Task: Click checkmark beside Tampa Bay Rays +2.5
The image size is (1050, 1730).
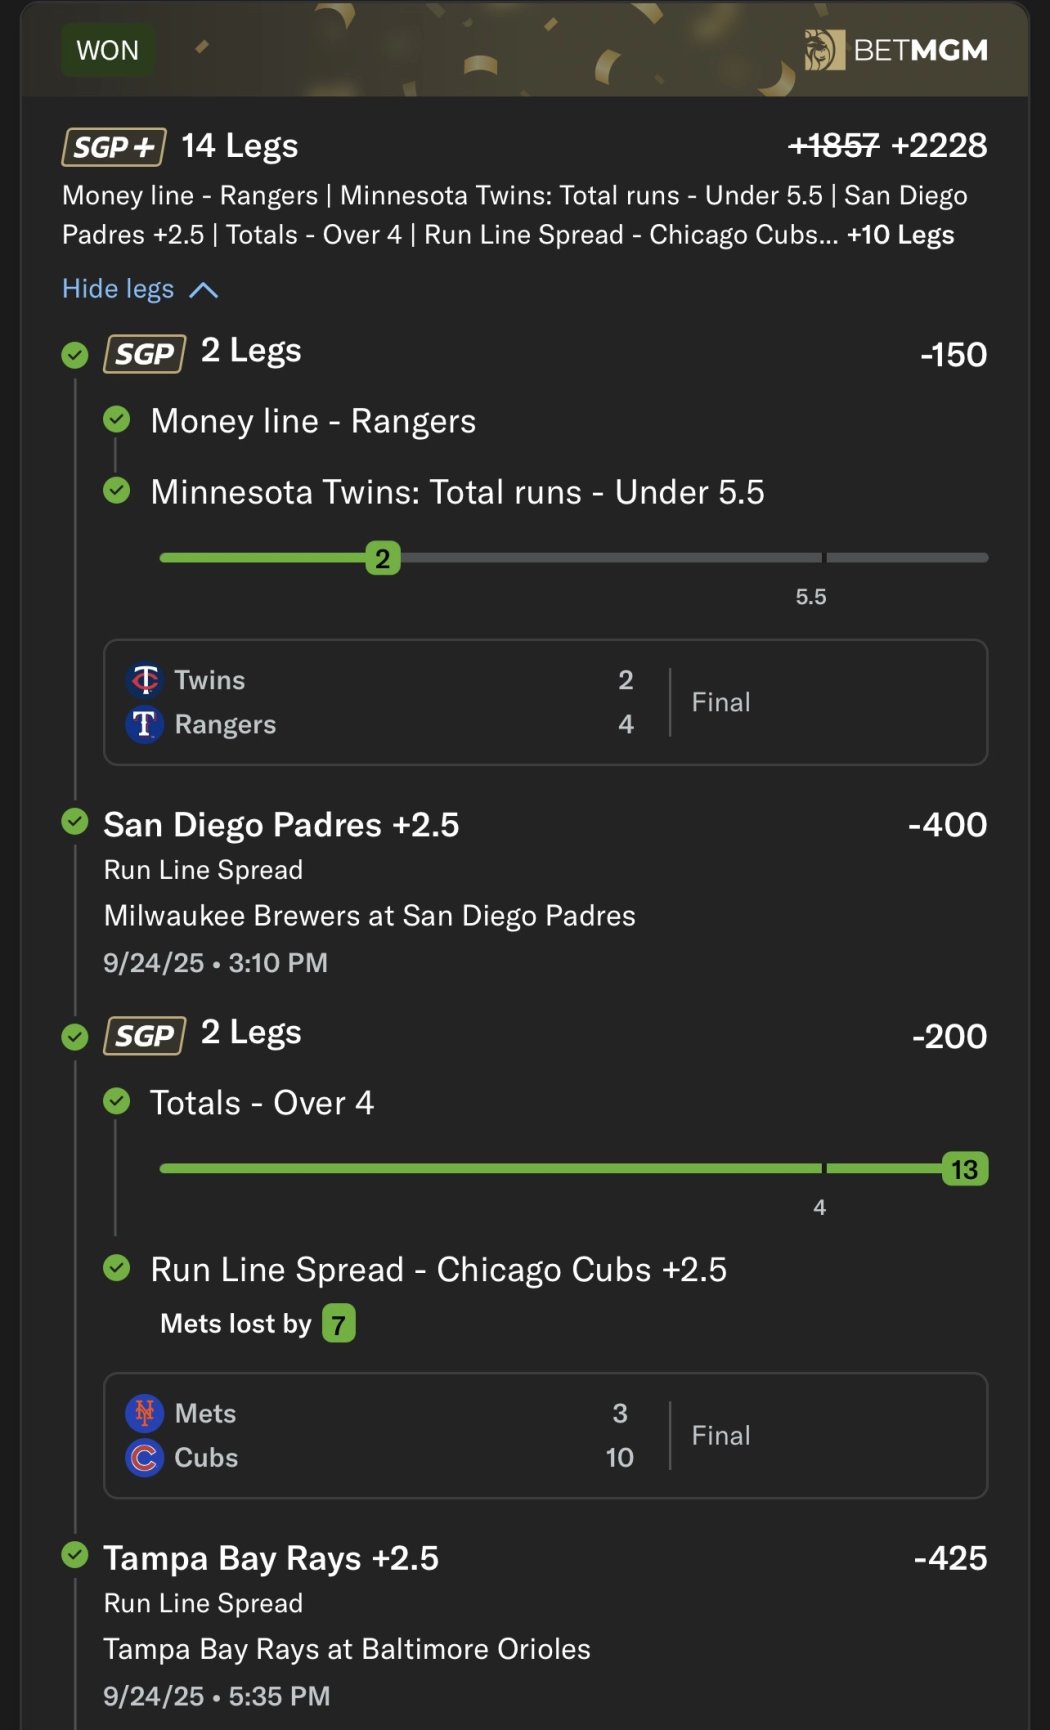Action: point(75,1555)
